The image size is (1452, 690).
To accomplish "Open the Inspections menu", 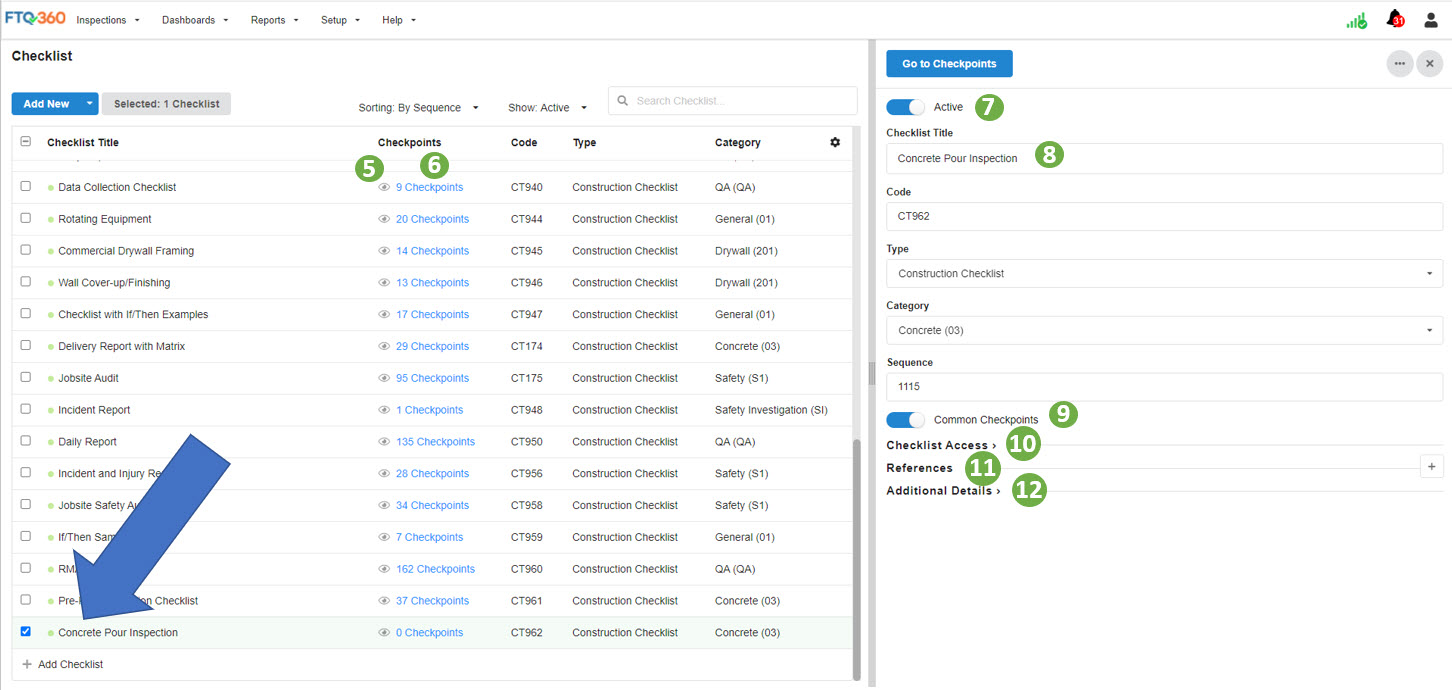I will (108, 20).
